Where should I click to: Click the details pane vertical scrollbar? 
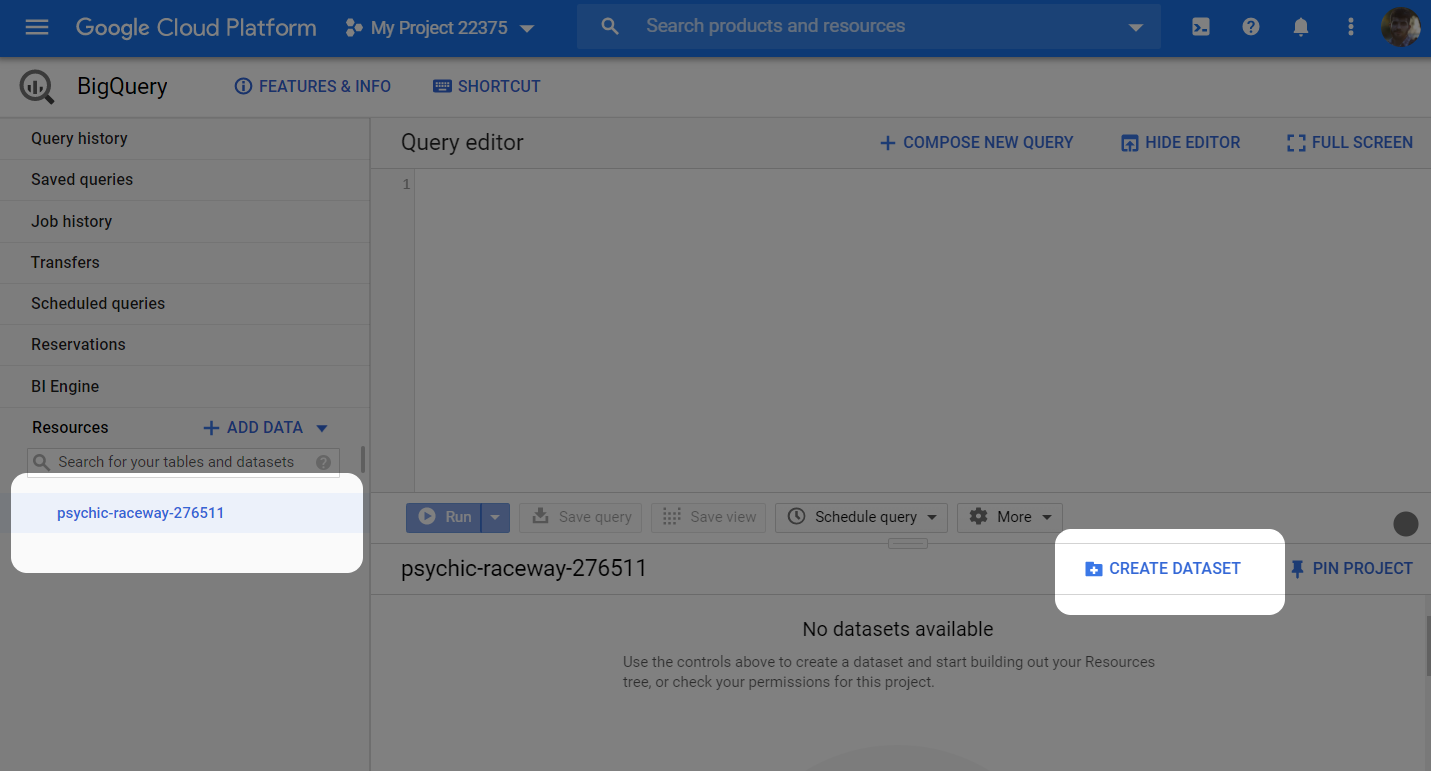coord(1427,647)
